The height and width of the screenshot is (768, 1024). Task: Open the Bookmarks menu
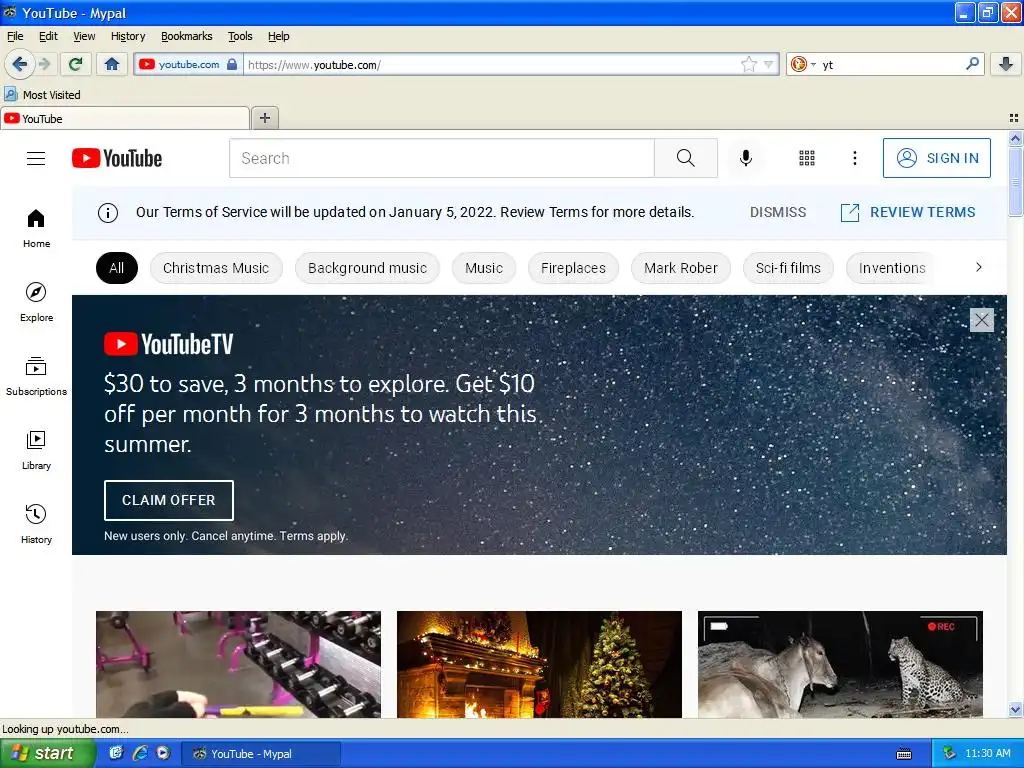187,36
